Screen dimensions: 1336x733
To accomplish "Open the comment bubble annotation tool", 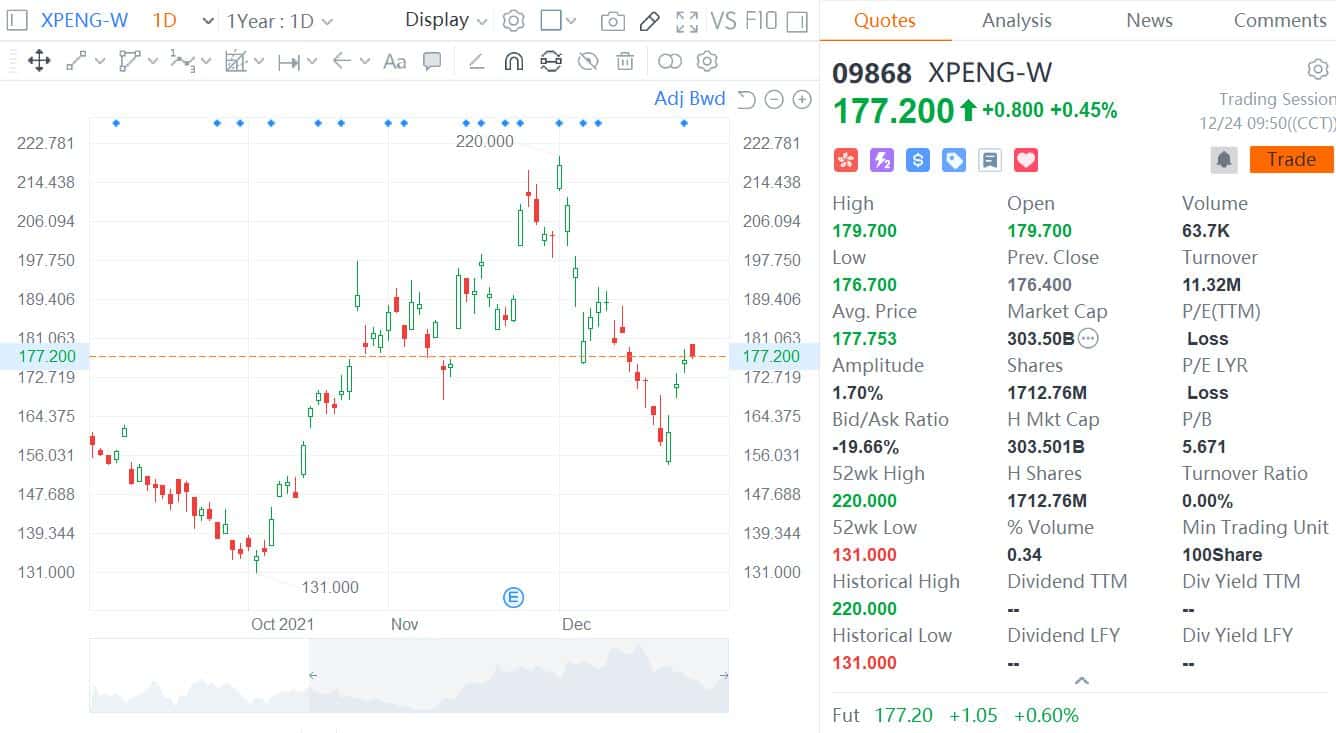I will point(432,61).
